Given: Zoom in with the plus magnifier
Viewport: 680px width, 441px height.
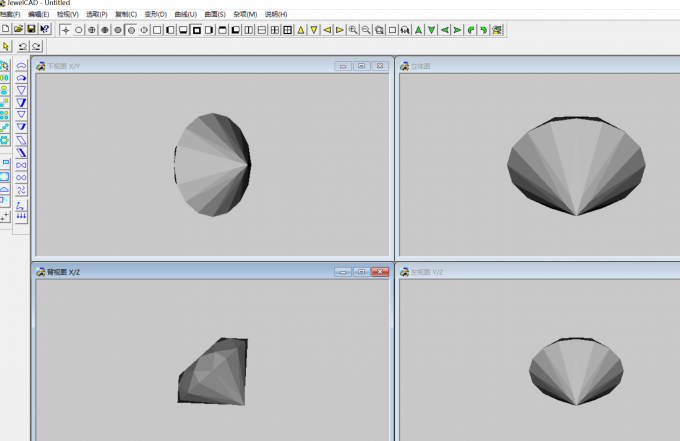Looking at the screenshot, I should pyautogui.click(x=353, y=30).
